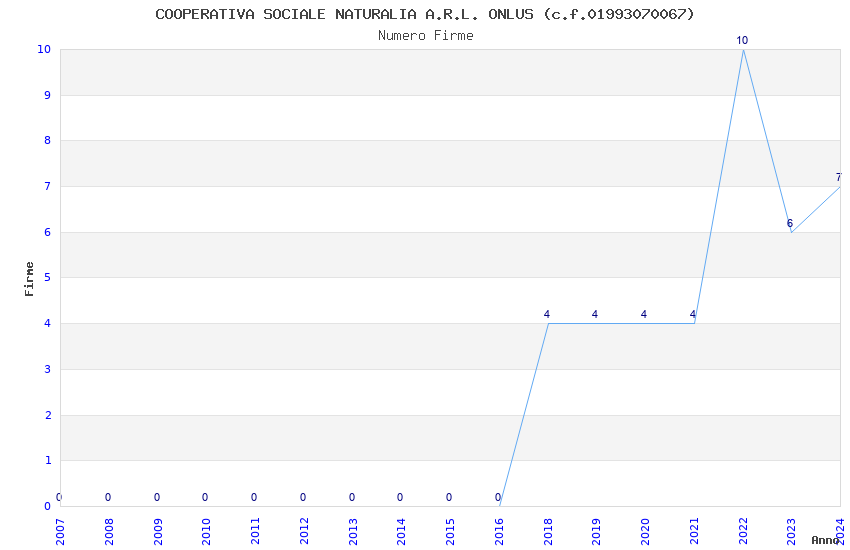This screenshot has width=850, height=550.
Task: Click y-axis tick label 5
Action: [48, 277]
